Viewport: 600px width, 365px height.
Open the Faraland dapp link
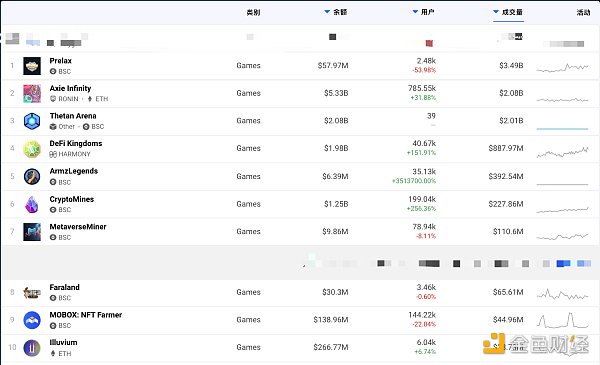(65, 287)
